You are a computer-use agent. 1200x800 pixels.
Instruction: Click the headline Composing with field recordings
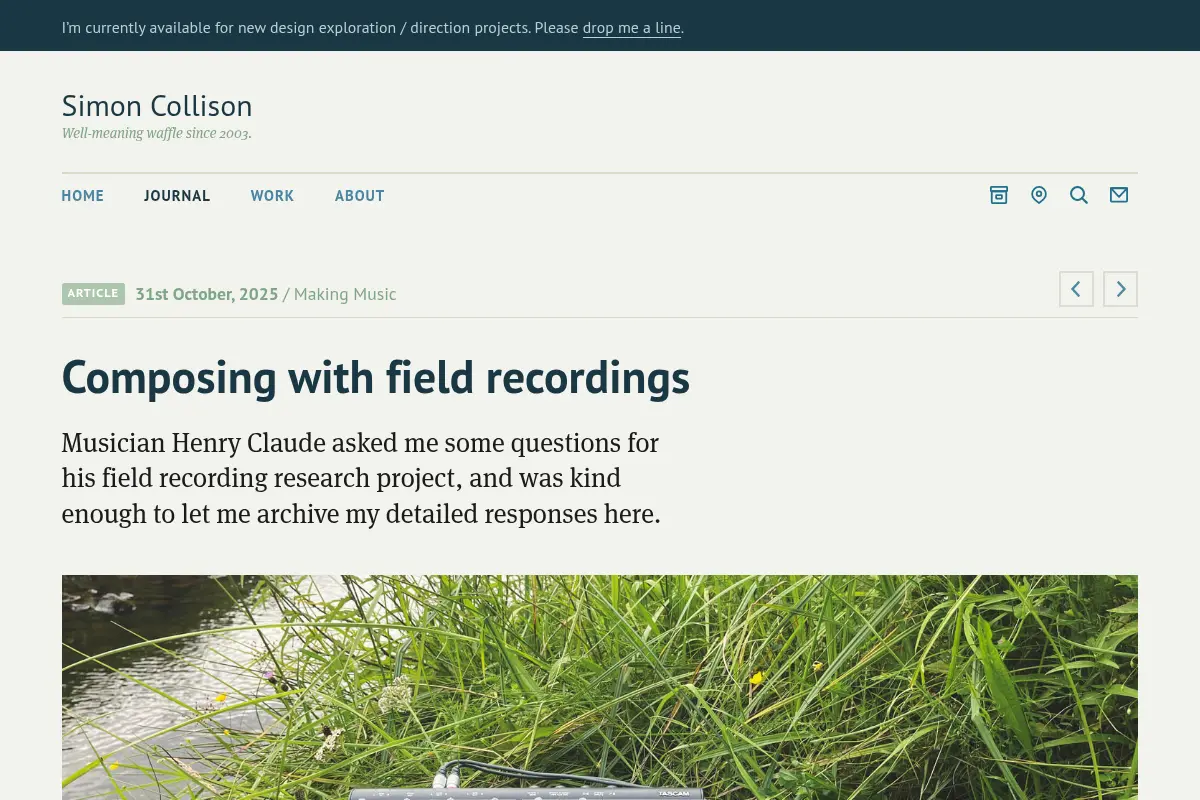tap(376, 378)
